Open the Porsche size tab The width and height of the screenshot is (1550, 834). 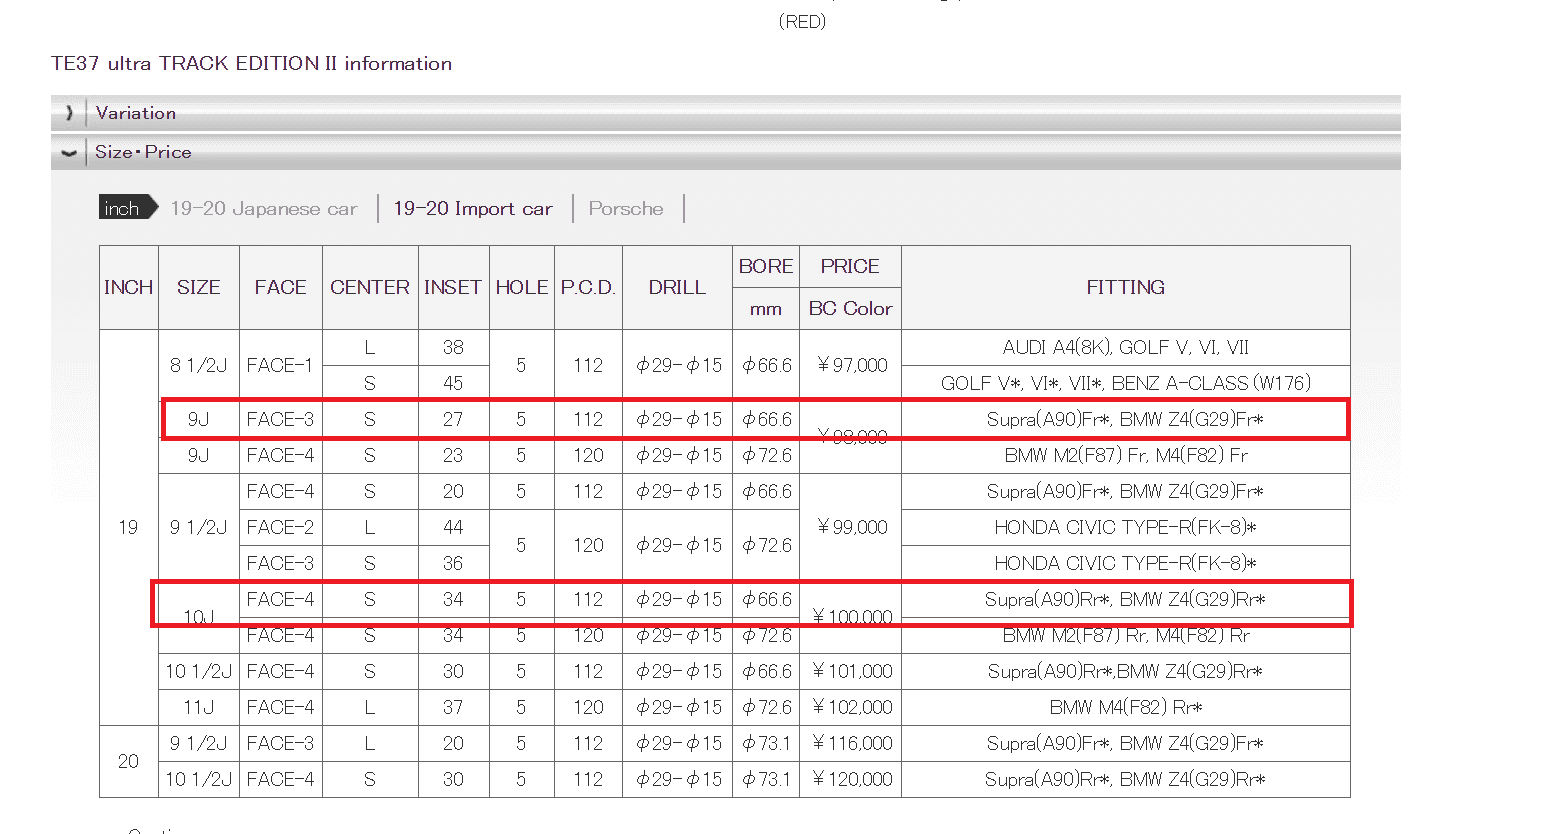(x=626, y=208)
